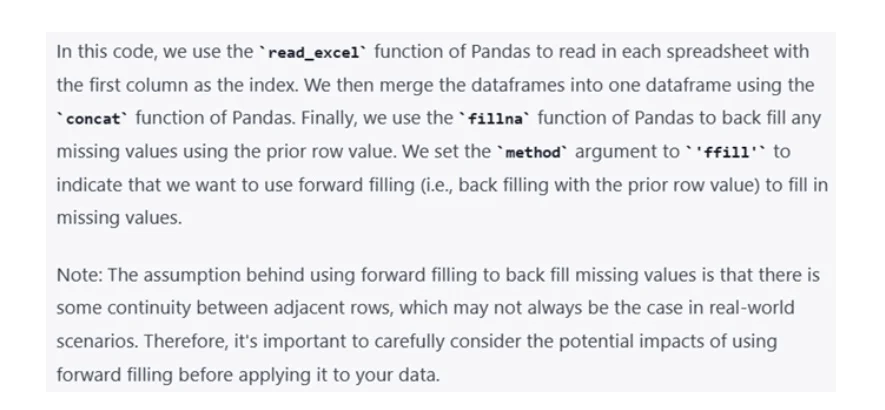This screenshot has width=885, height=410.
Task: Click the word "Note:" starting second paragraph
Action: pos(79,274)
